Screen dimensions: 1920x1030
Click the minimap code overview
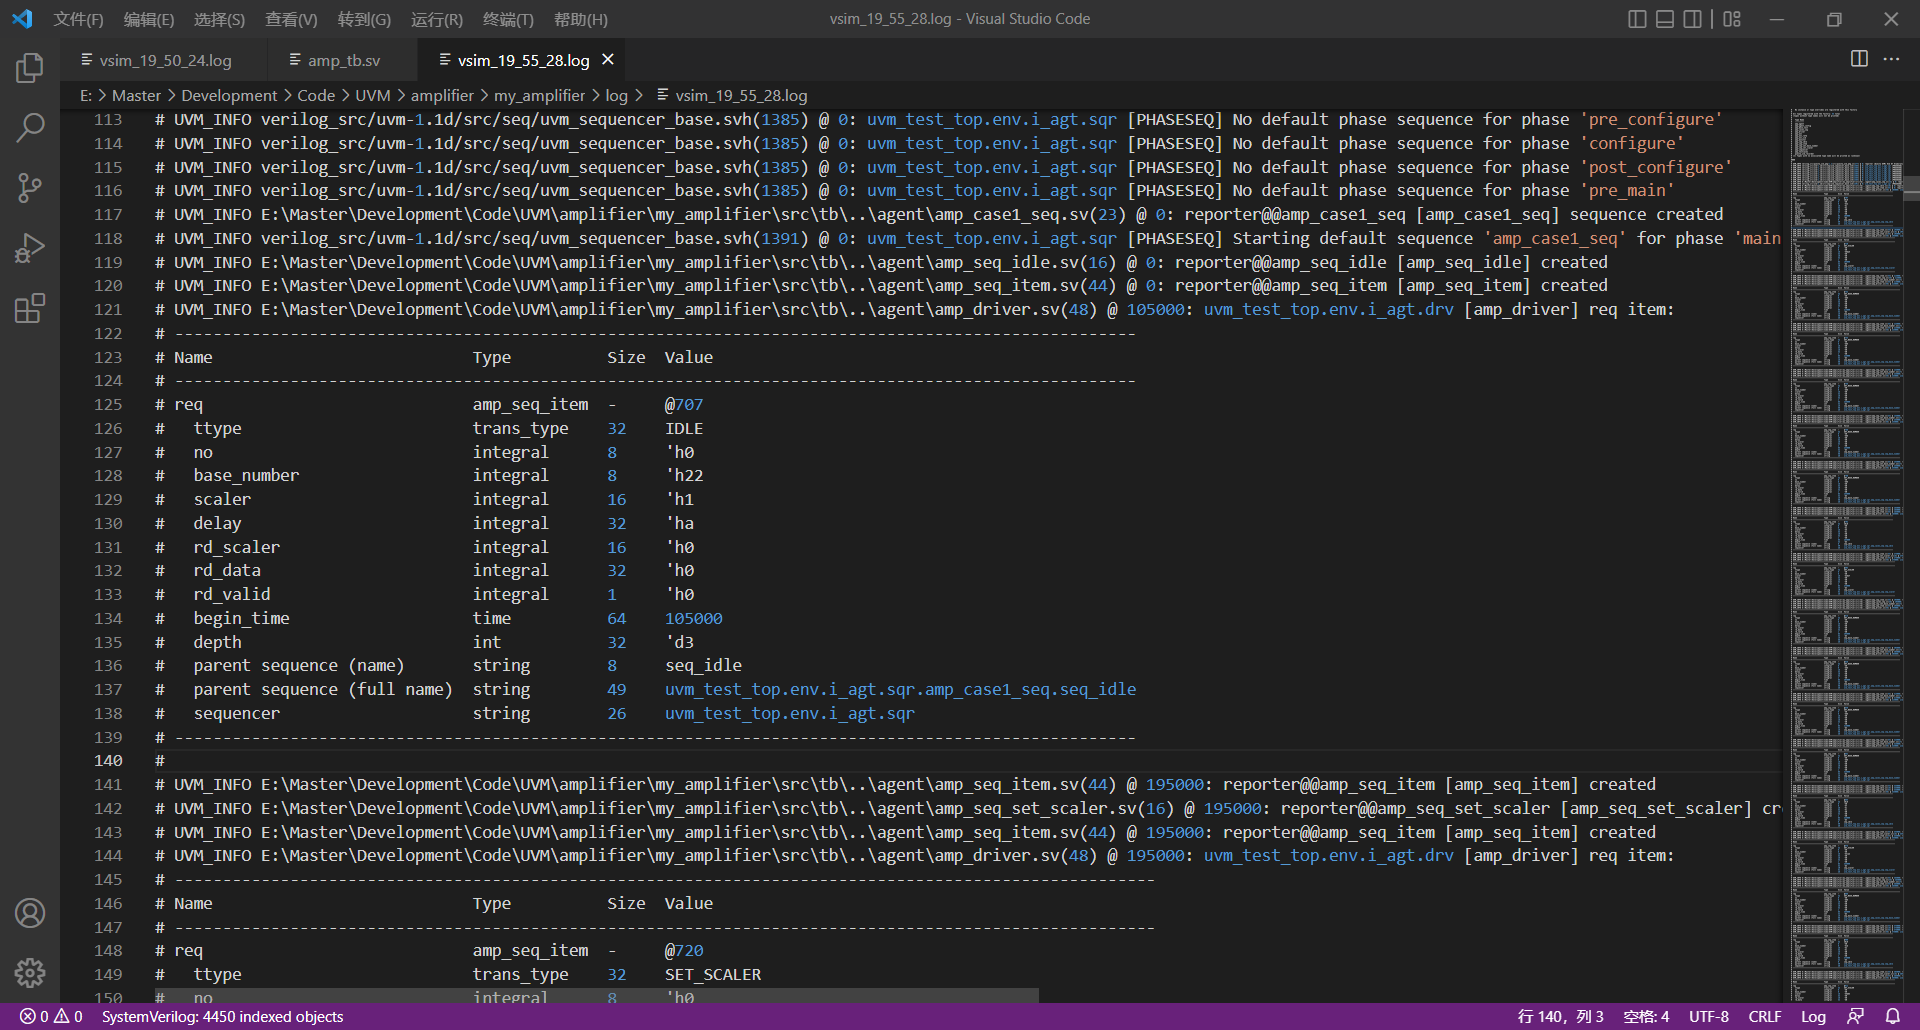point(1846,555)
